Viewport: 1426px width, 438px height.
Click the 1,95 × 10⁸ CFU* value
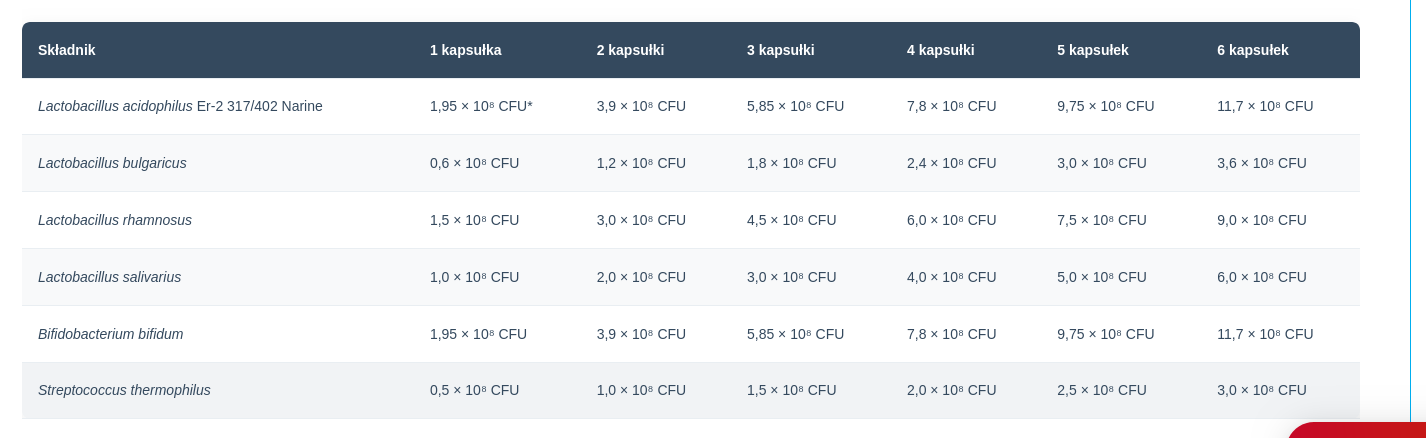(481, 106)
